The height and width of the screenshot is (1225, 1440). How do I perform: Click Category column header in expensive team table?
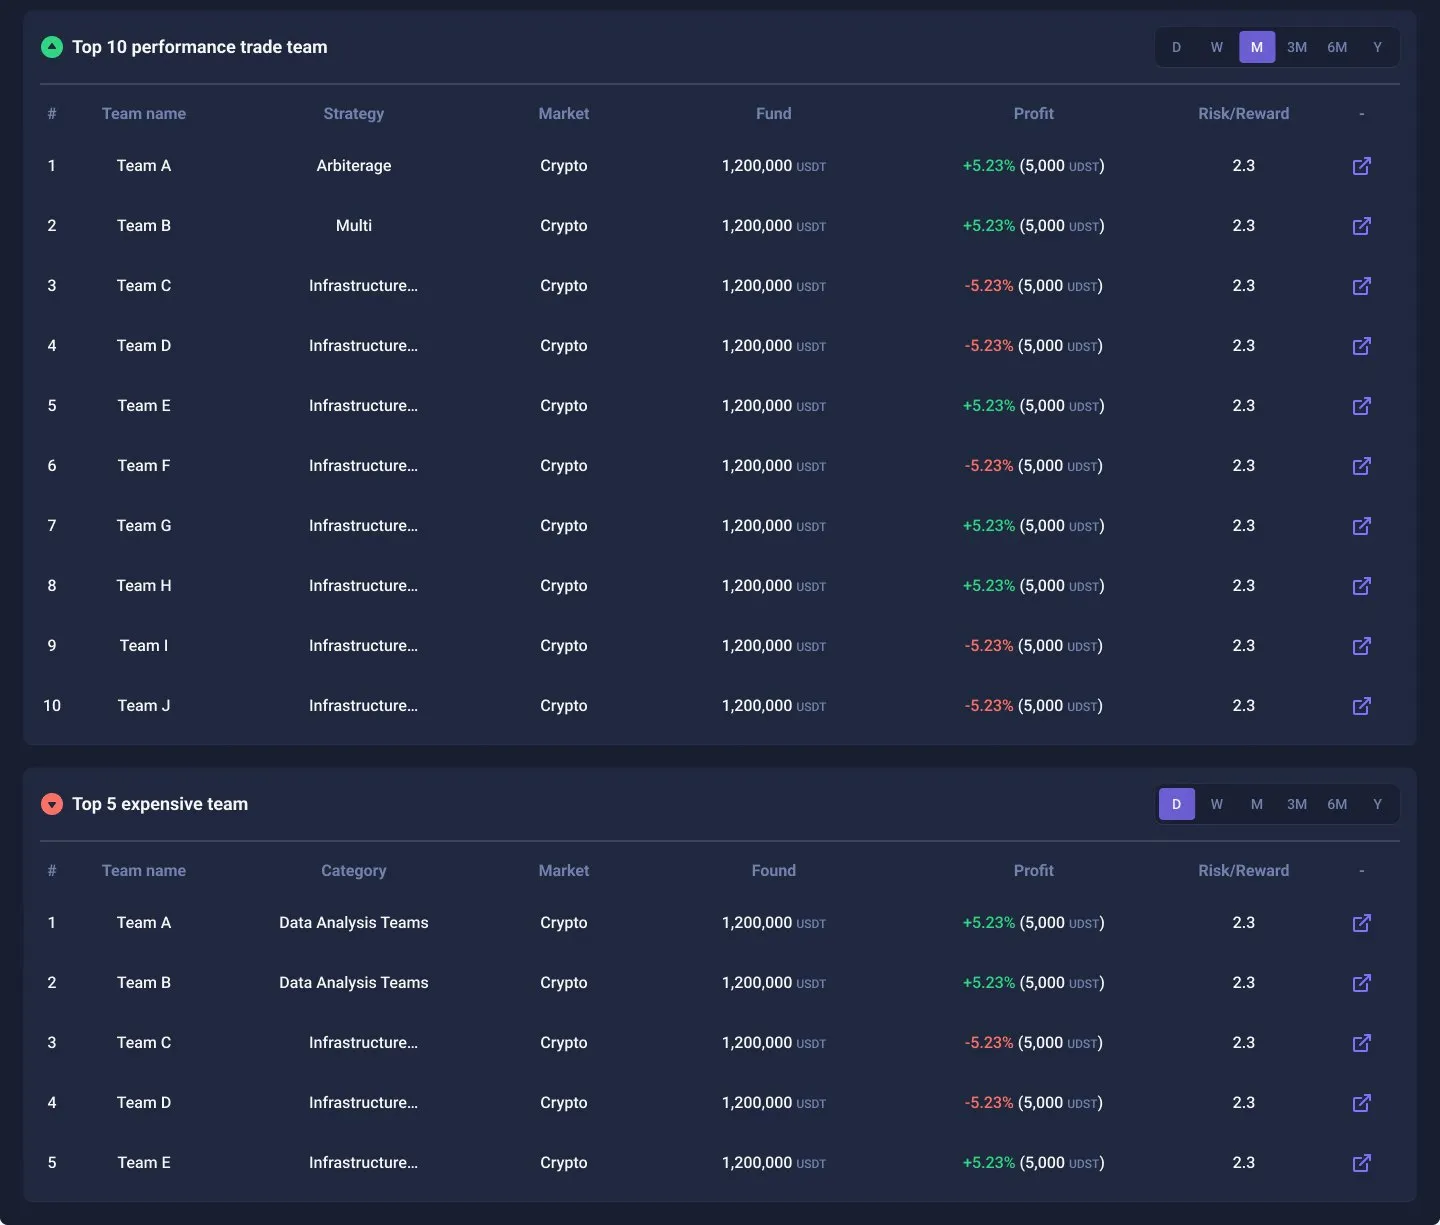(x=354, y=871)
